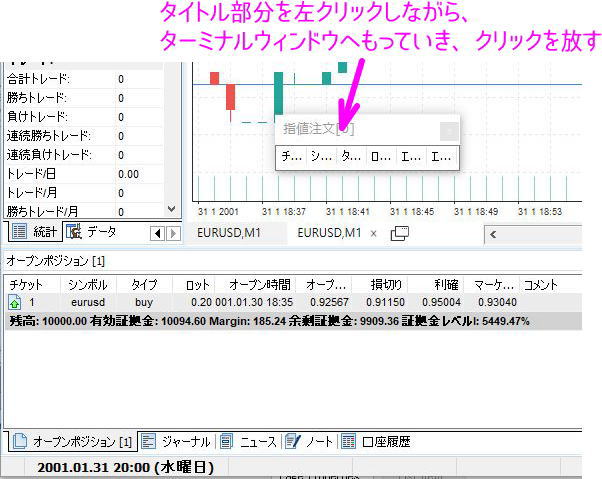The height and width of the screenshot is (479, 602).
Task: Click the ロ... column in floating window
Action: (381, 157)
